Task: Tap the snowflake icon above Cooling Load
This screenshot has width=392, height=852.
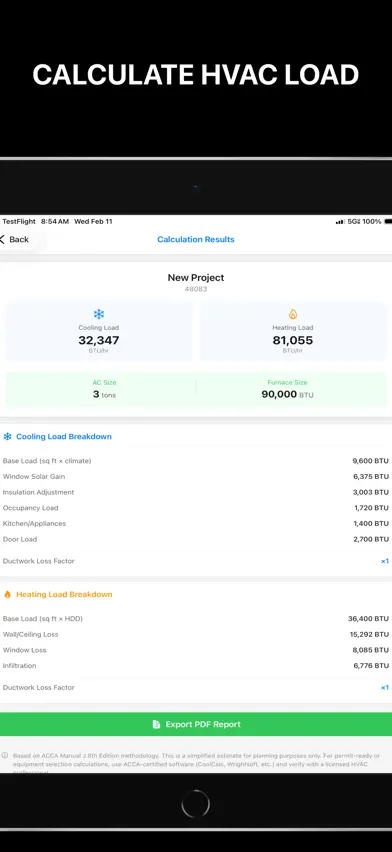Action: pos(98,314)
